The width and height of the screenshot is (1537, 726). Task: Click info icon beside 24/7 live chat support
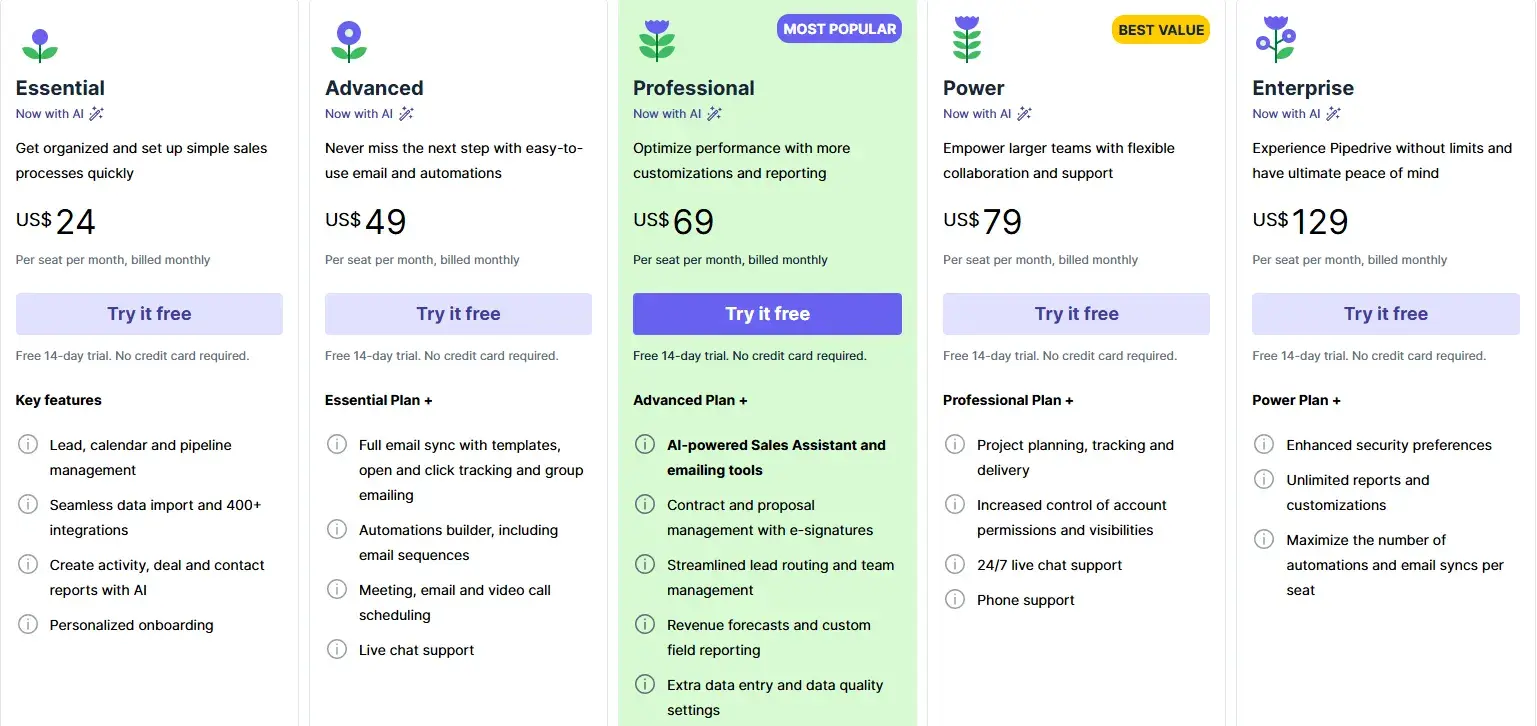click(954, 565)
